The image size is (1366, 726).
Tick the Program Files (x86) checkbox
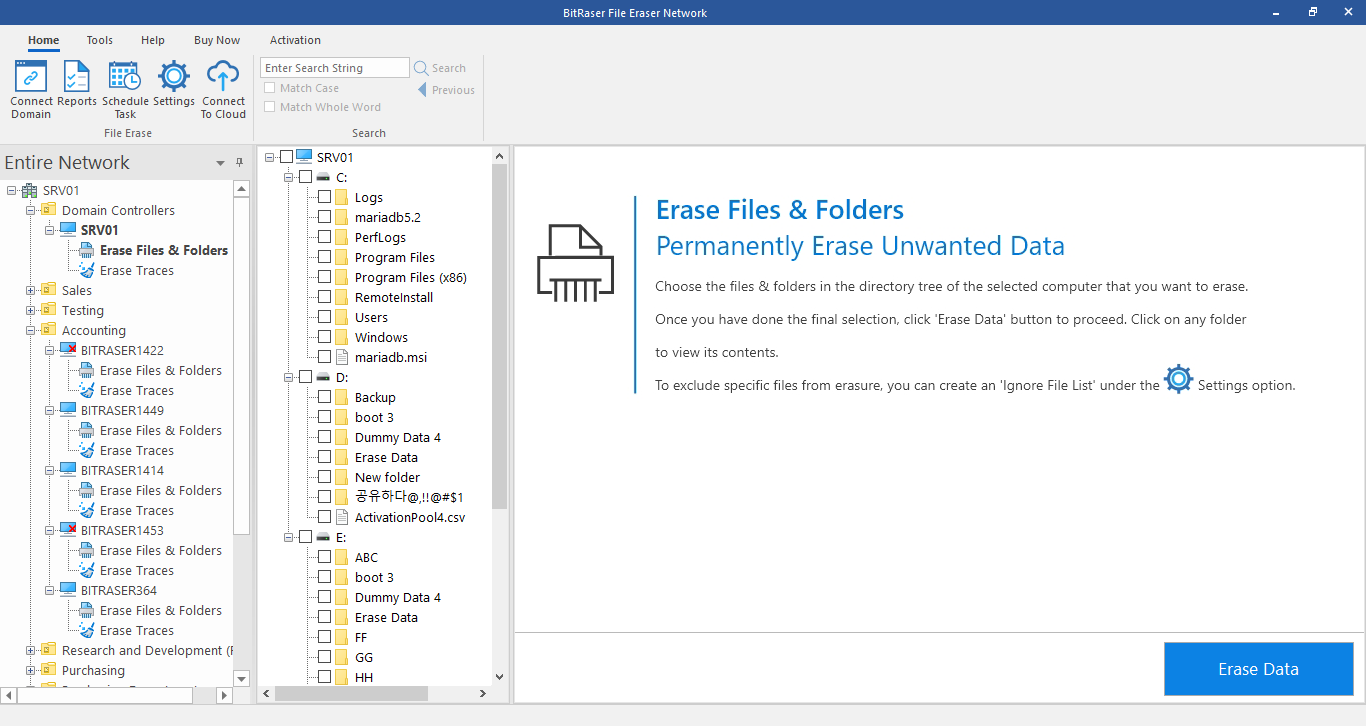pyautogui.click(x=324, y=277)
